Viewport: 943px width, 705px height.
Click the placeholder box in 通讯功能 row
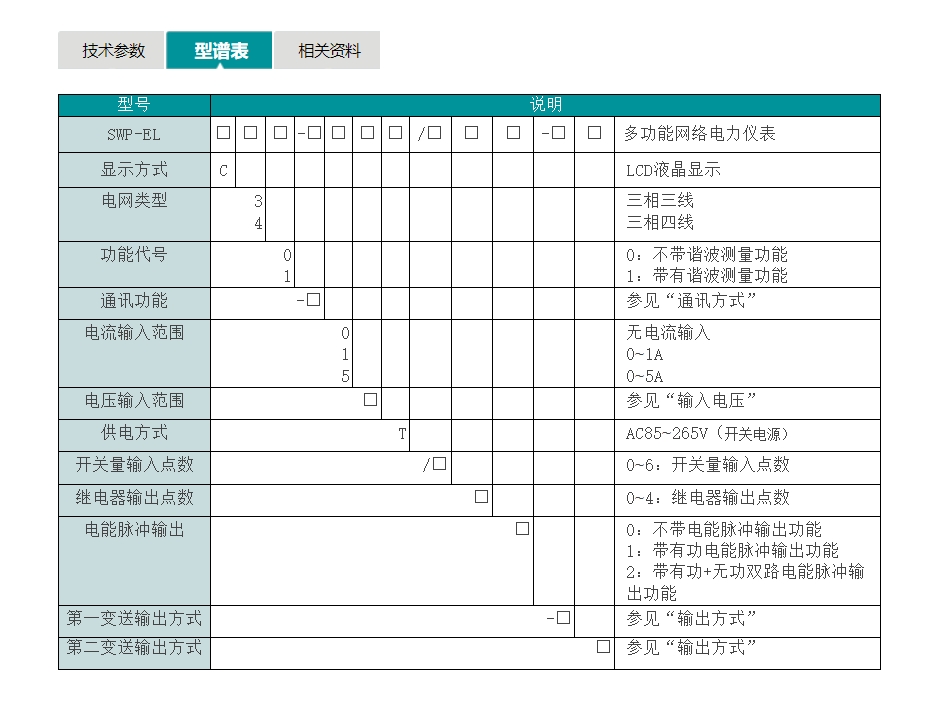click(313, 300)
